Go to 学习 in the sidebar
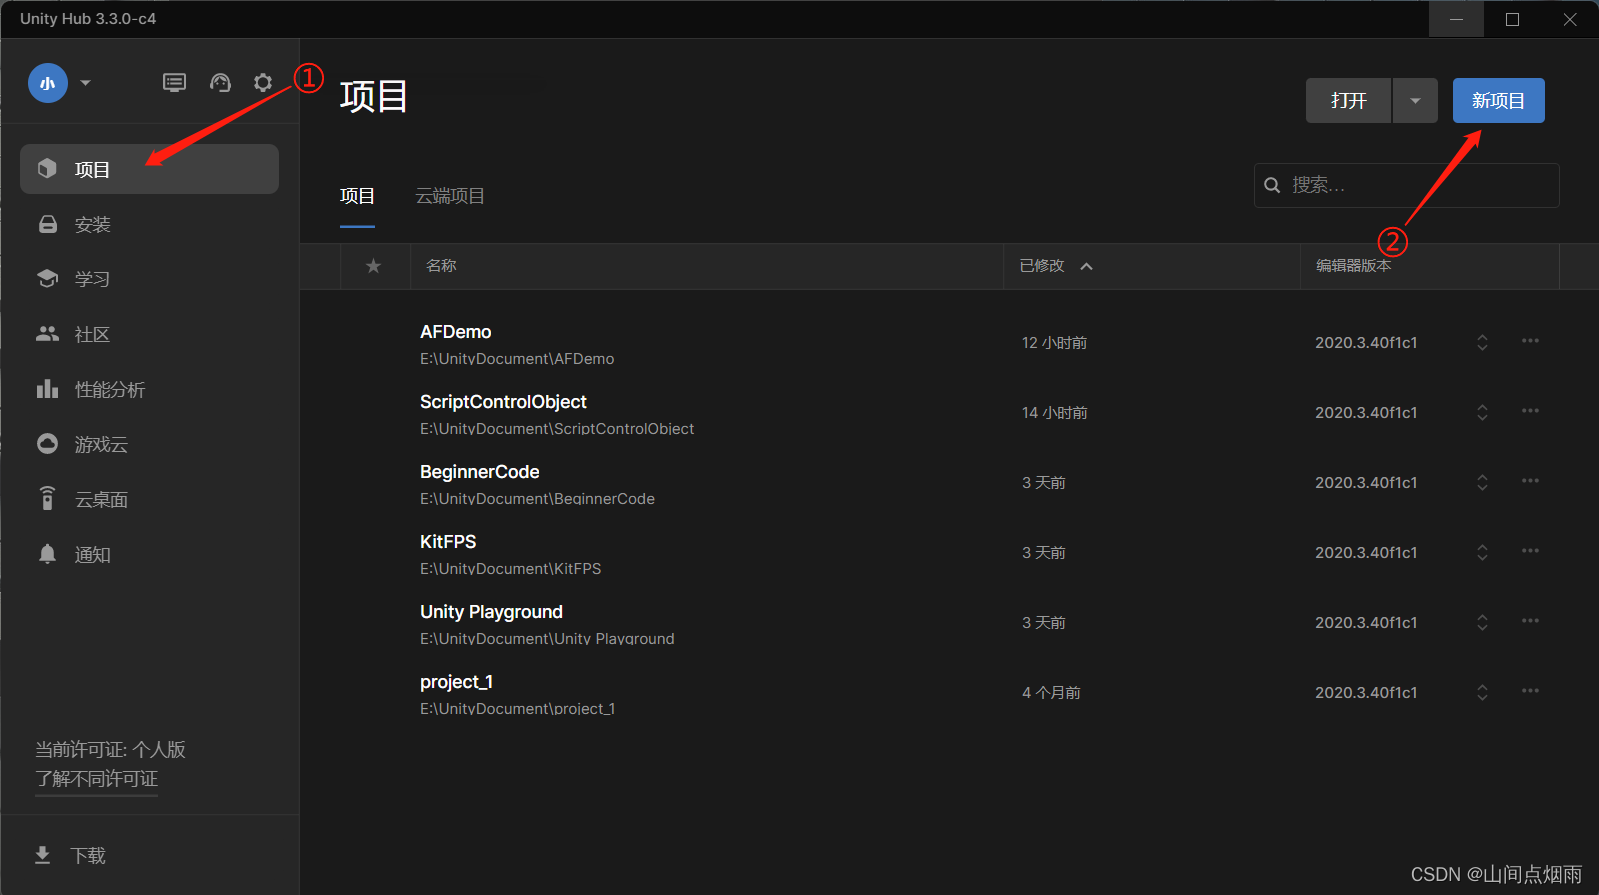Viewport: 1599px width, 895px height. pos(149,279)
